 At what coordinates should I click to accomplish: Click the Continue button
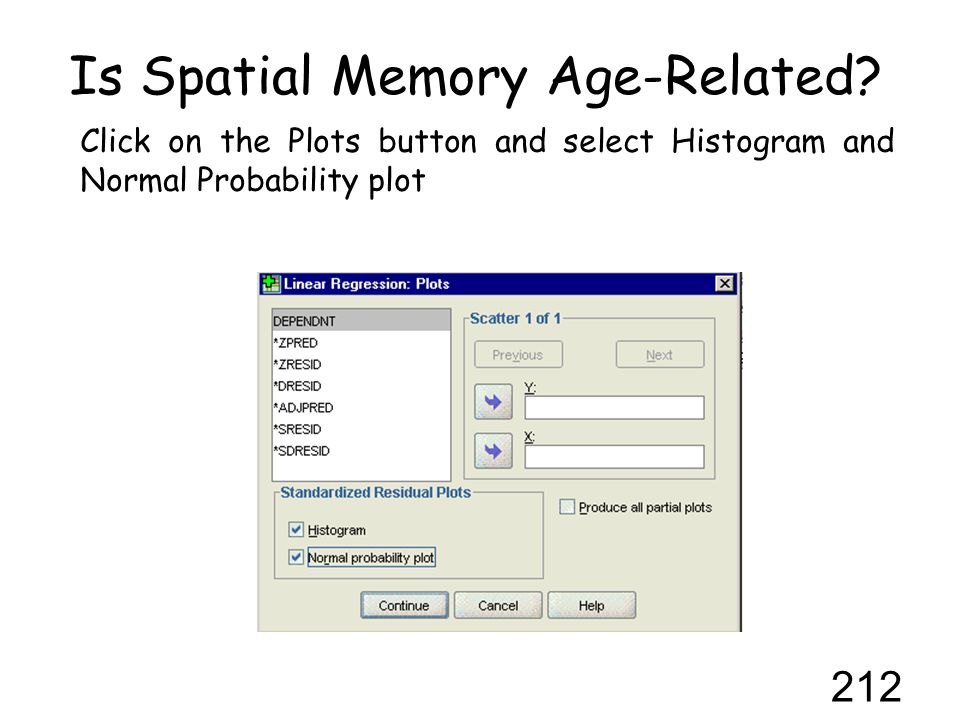404,606
